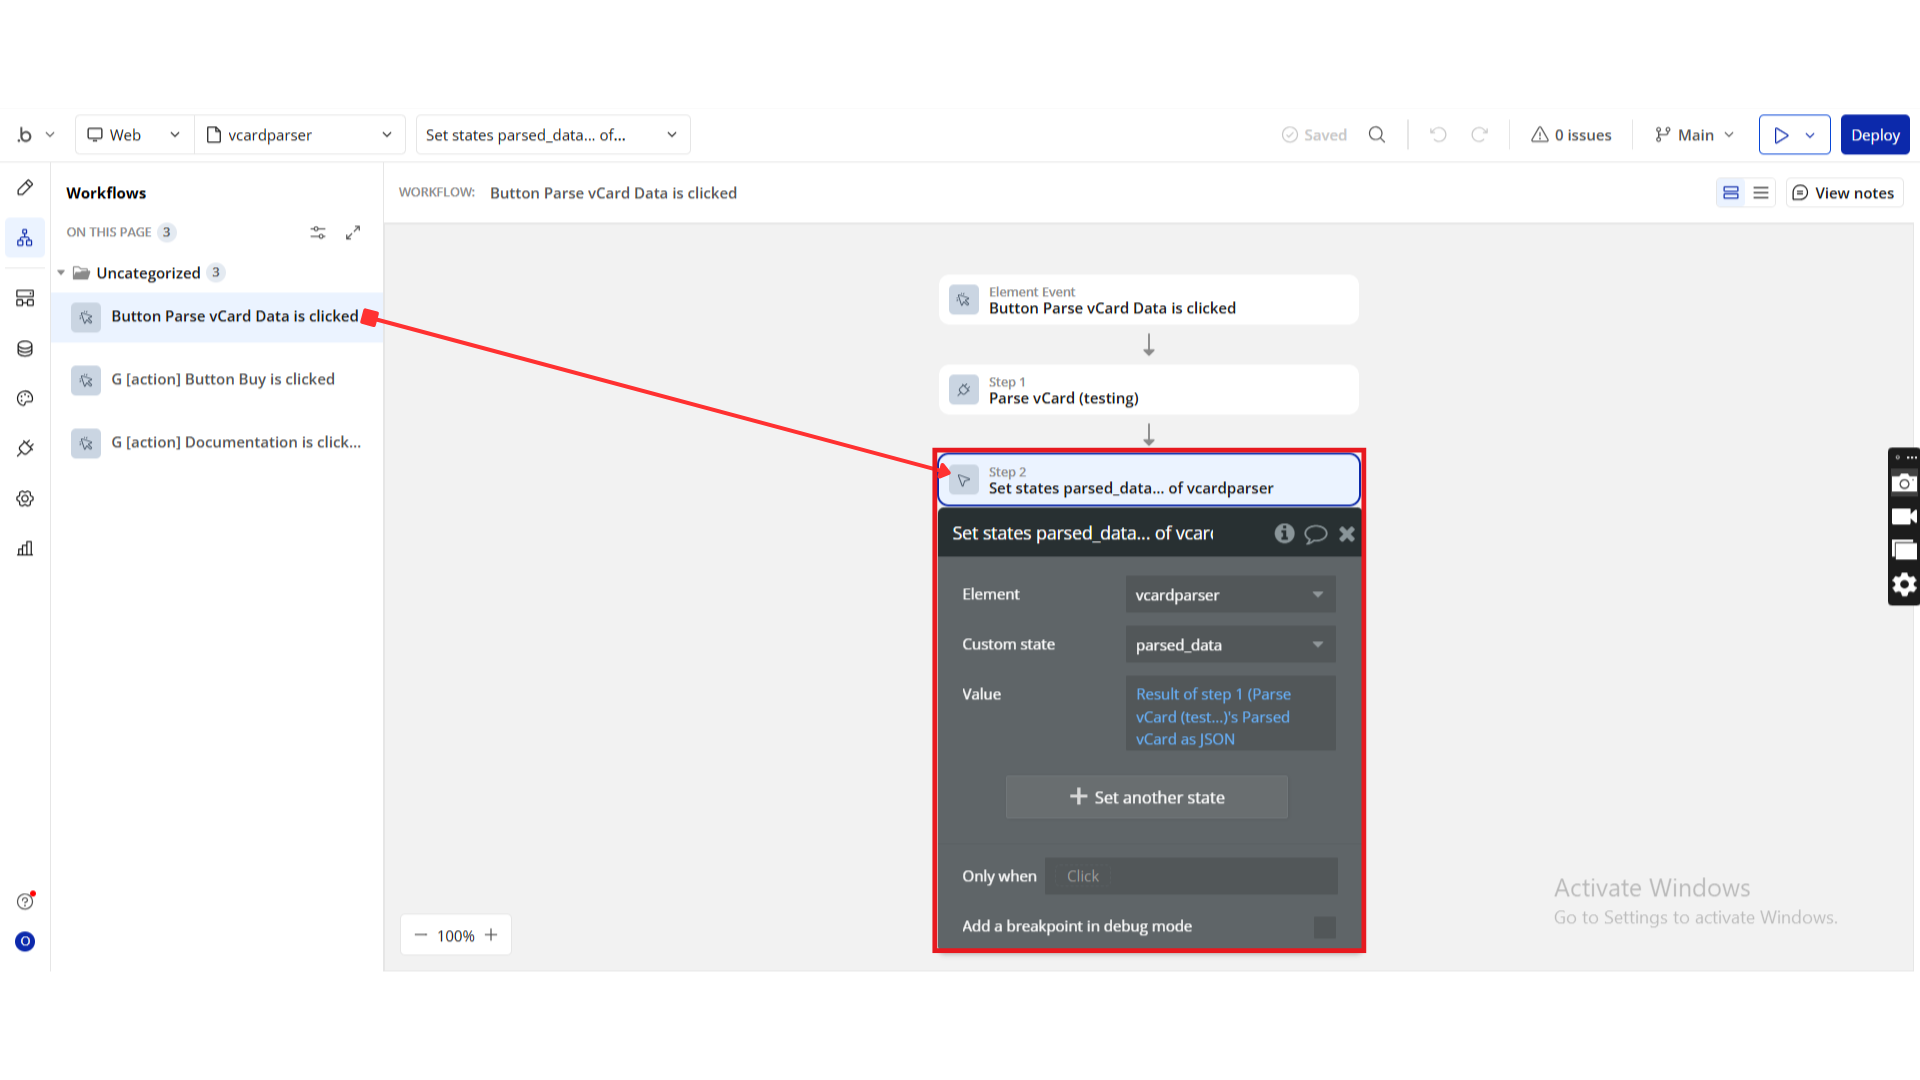Screen dimensions: 1920x1080
Task: Enable breakpoint in debug mode checkbox
Action: coord(1324,927)
